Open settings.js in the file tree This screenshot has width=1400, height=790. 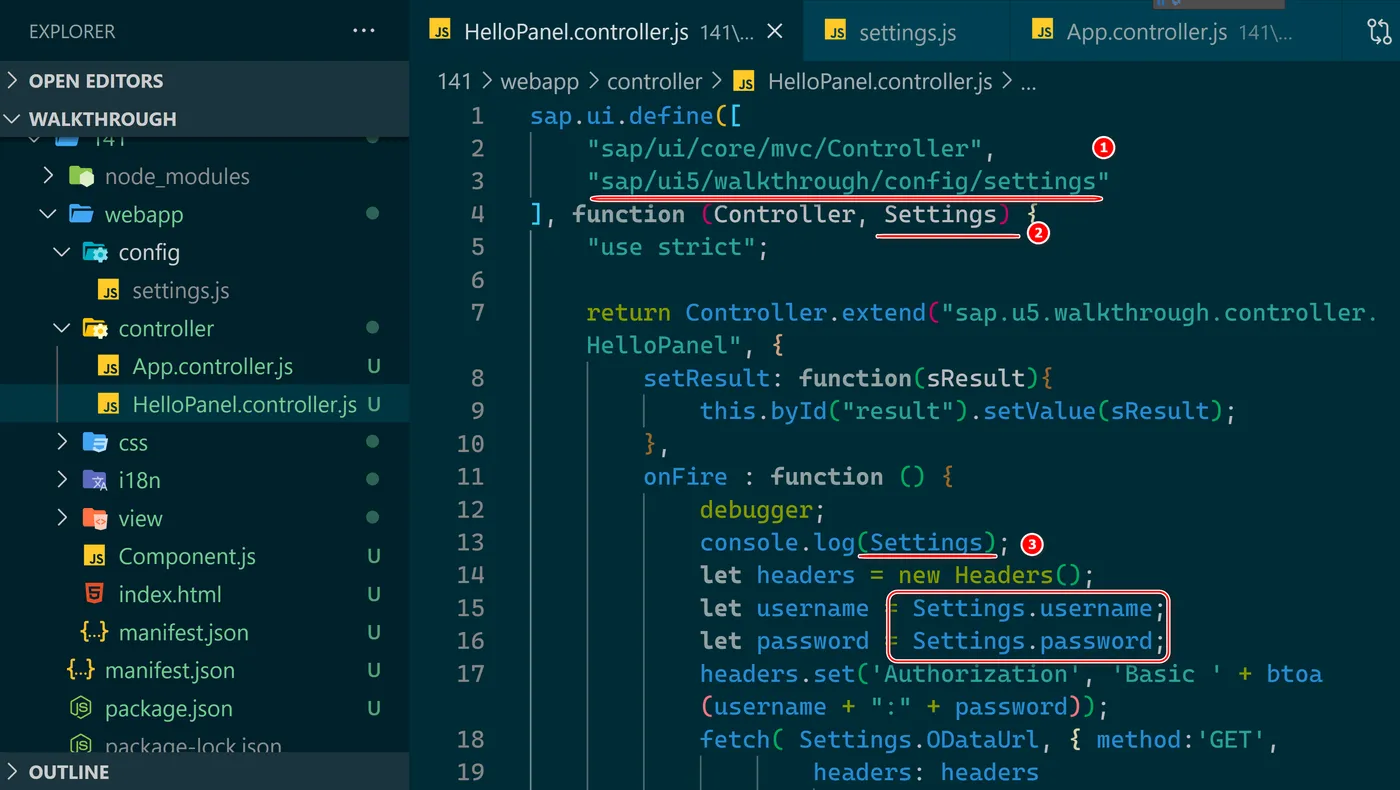click(181, 291)
